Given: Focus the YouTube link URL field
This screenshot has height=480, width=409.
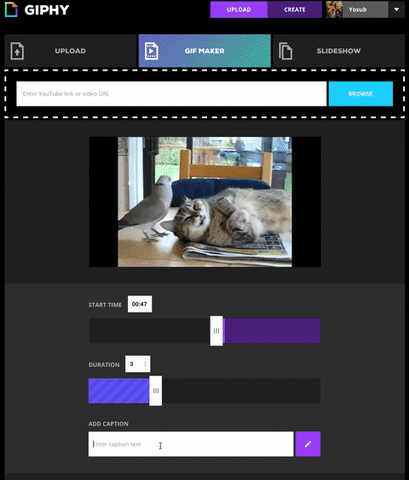Looking at the screenshot, I should [171, 94].
